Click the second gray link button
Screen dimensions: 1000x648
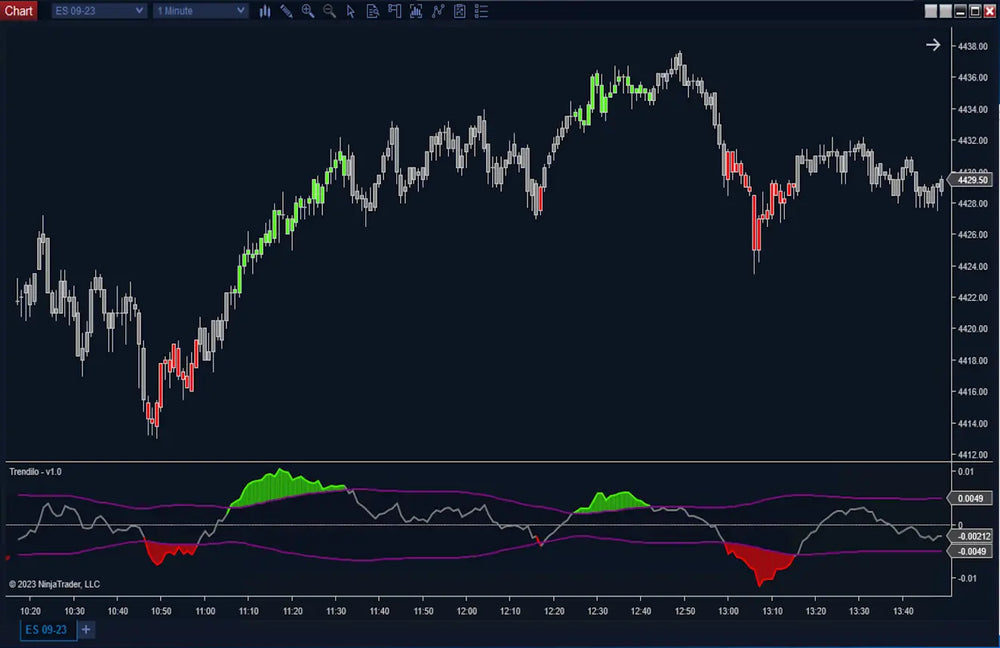pyautogui.click(x=946, y=11)
